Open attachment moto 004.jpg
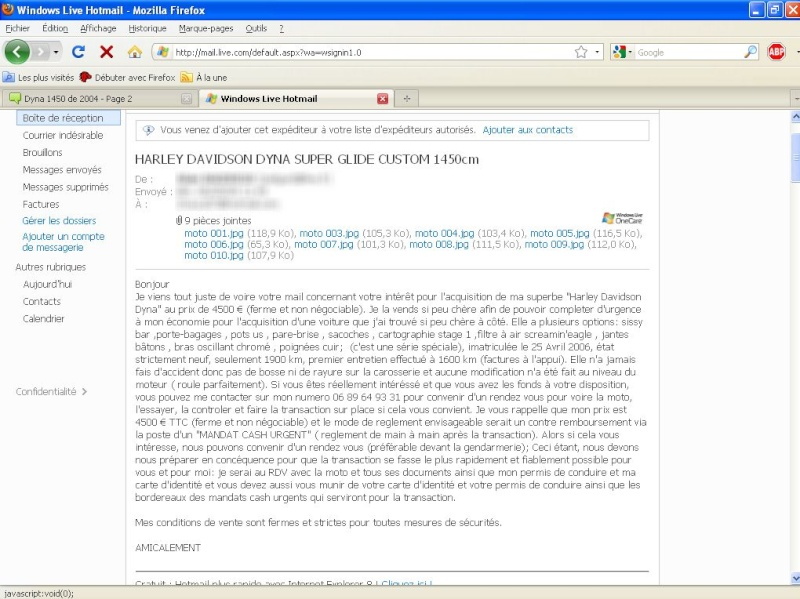 point(444,233)
